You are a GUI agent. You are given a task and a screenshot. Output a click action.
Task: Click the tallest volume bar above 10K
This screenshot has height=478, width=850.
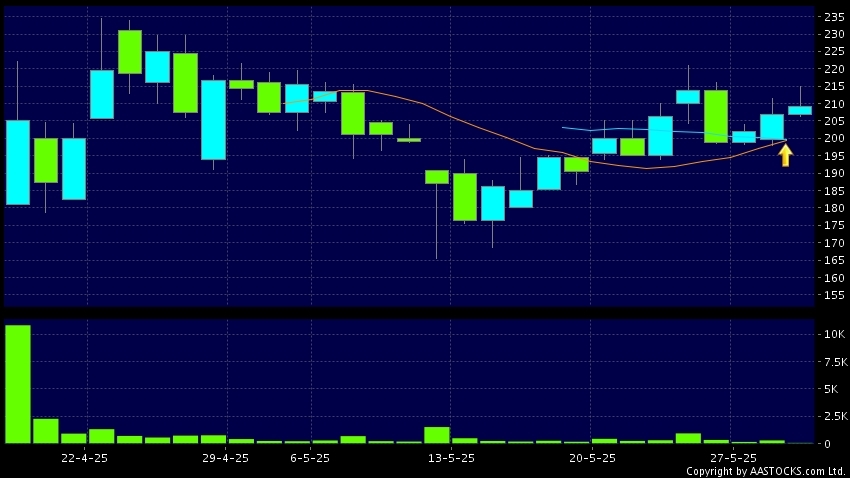18,384
